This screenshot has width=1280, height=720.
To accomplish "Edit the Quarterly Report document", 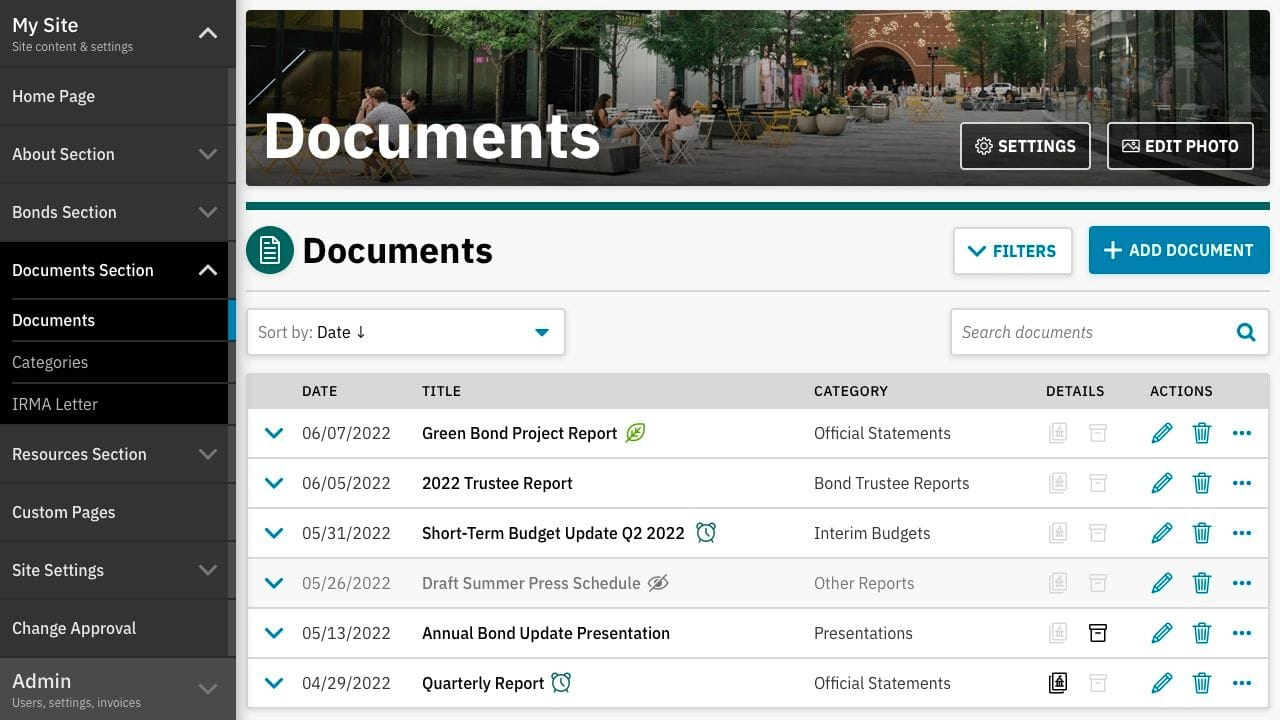I will coord(1161,683).
